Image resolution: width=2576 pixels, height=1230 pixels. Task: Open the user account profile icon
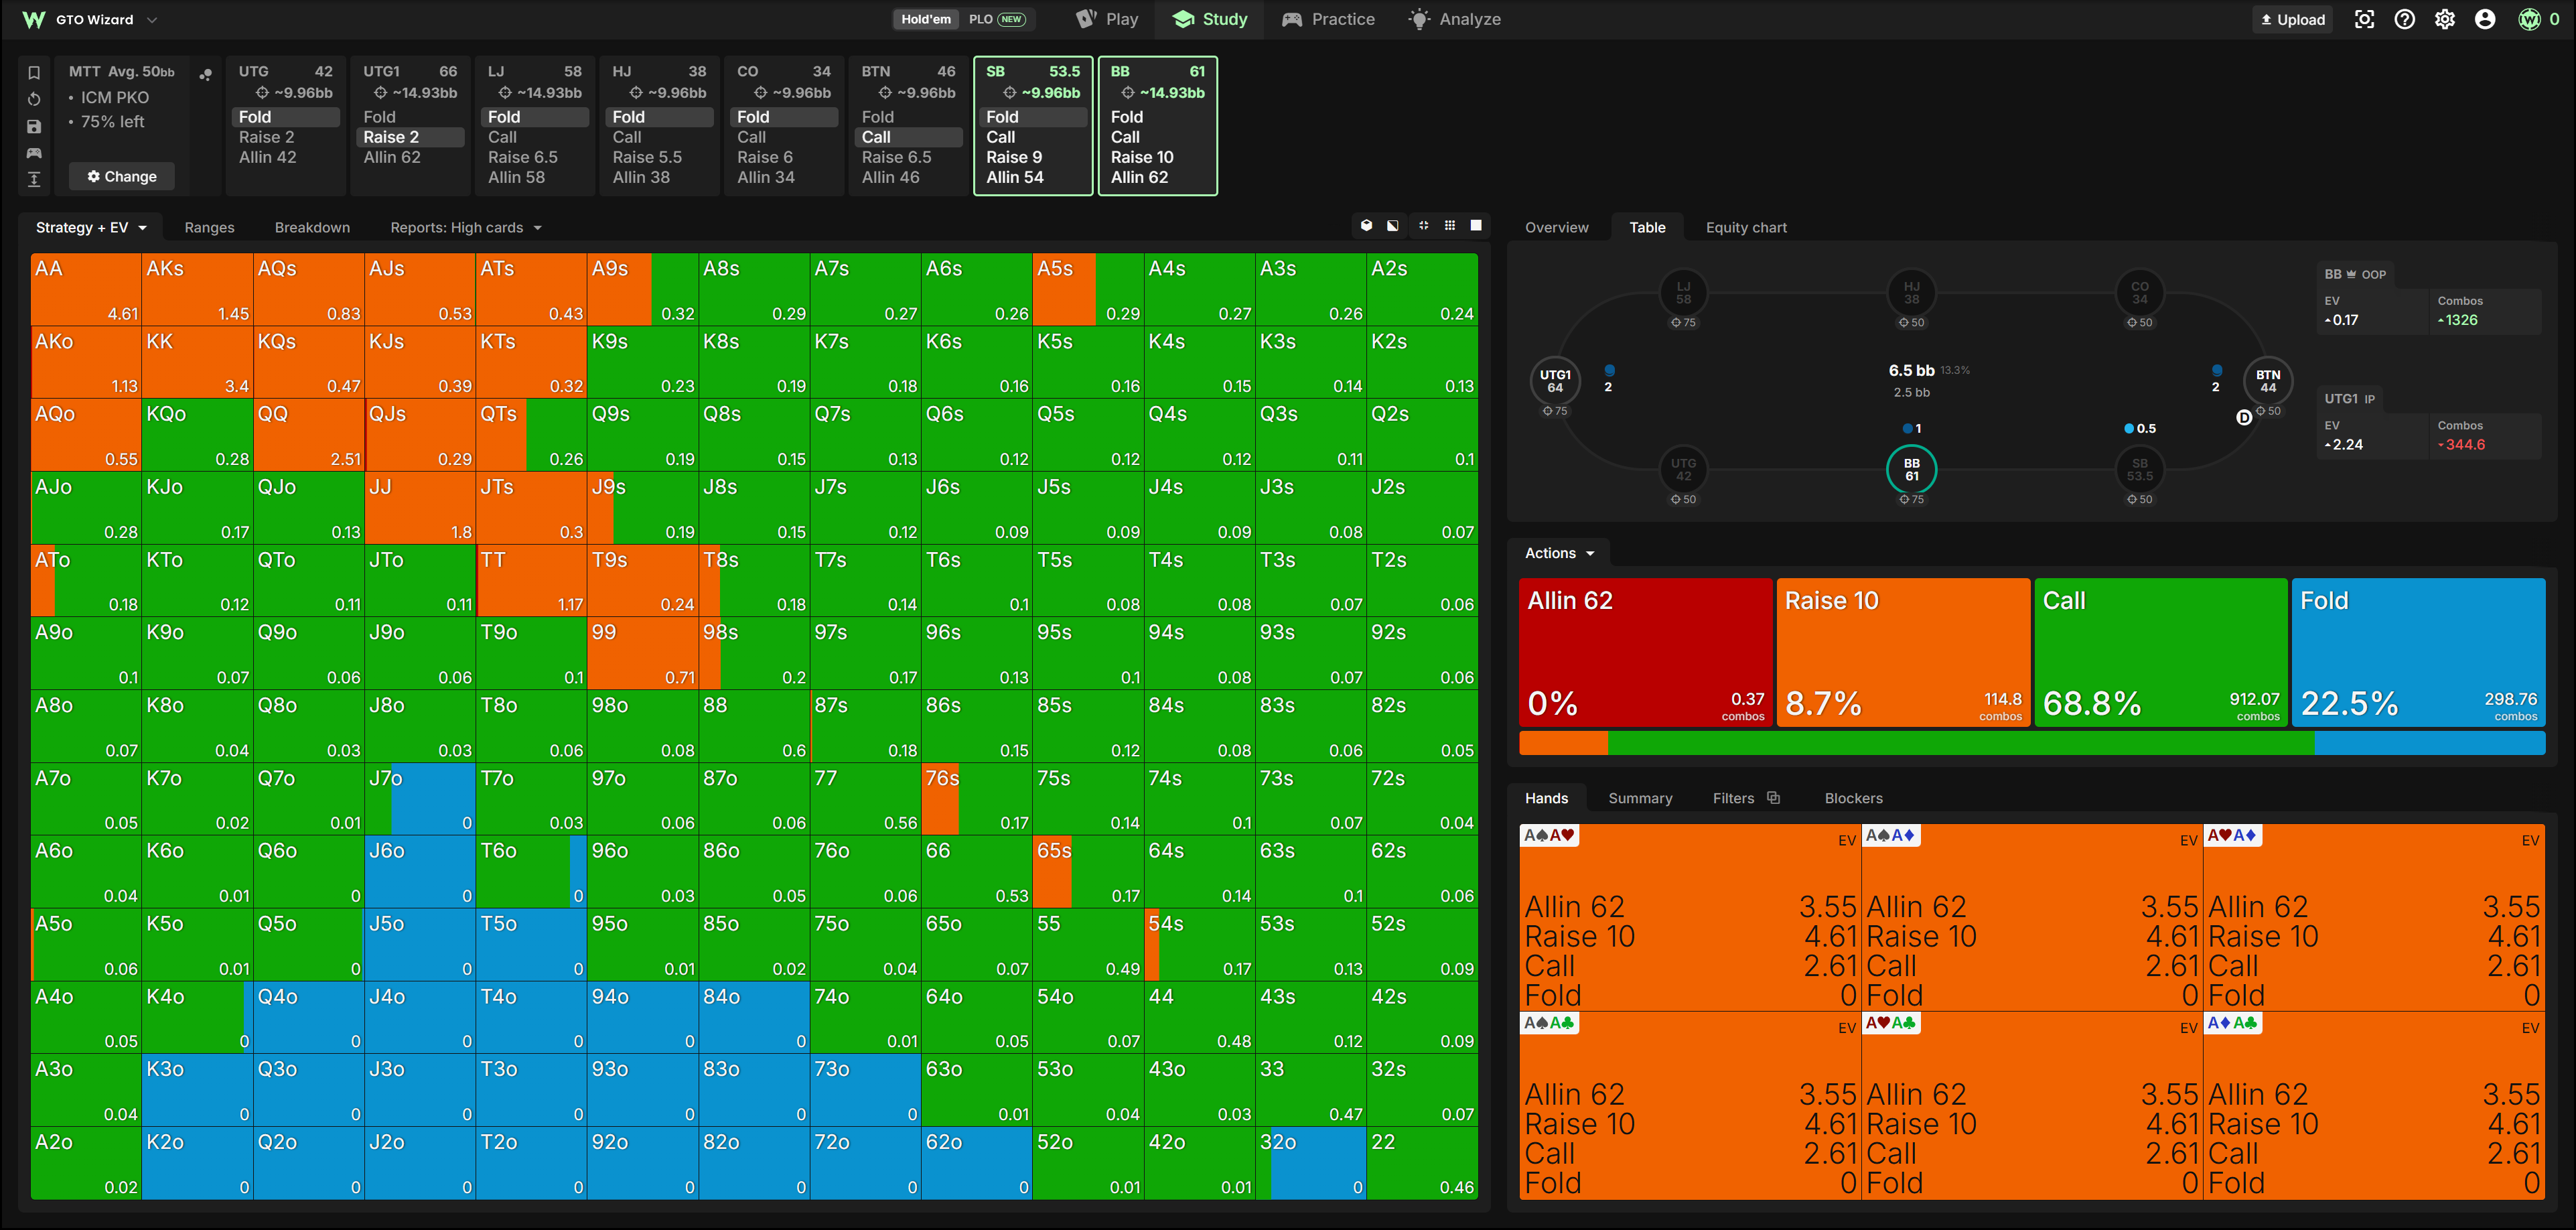tap(2485, 19)
